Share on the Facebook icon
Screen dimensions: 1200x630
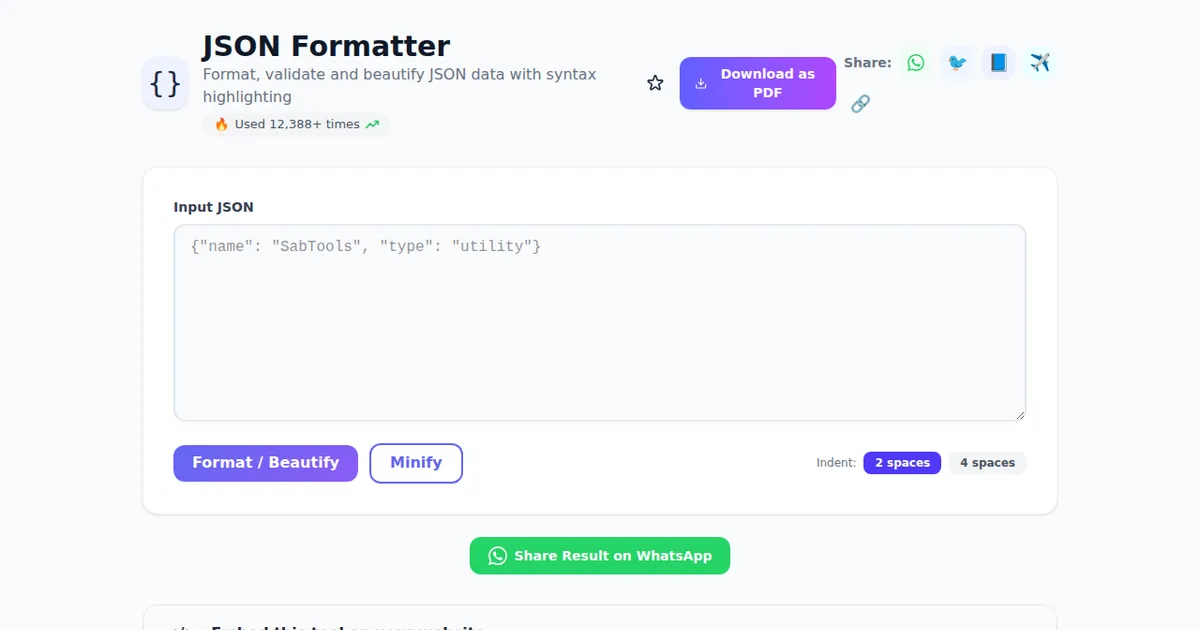(998, 62)
